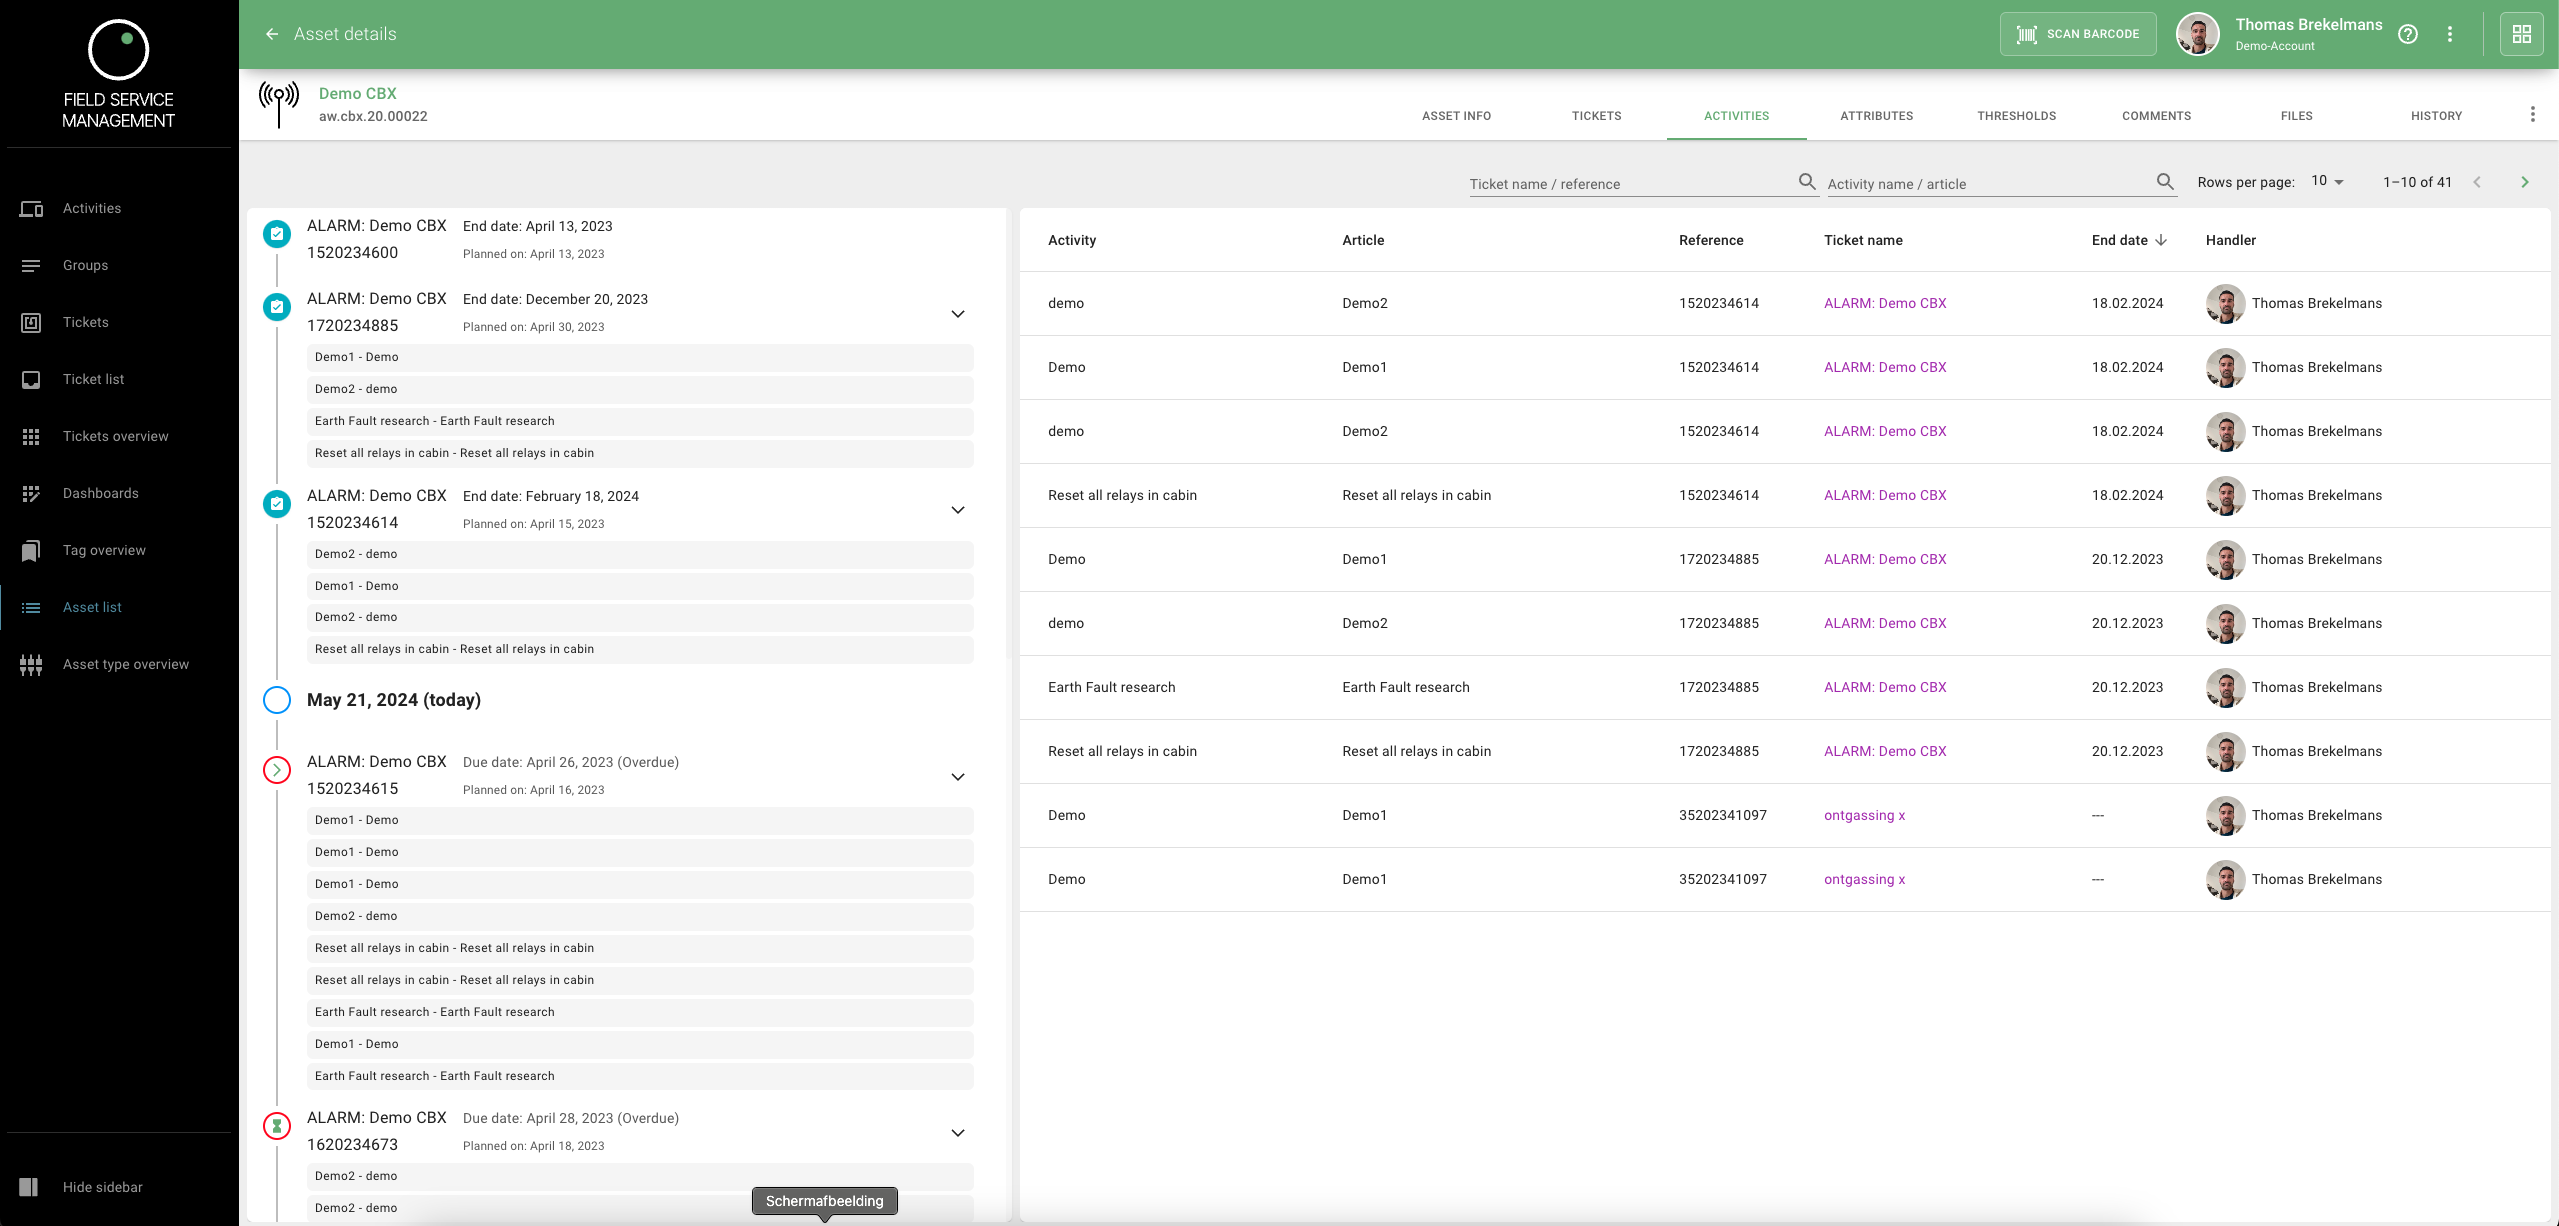Click the back arrow beside Asset details
Viewport: 2559px width, 1226px height.
(272, 34)
